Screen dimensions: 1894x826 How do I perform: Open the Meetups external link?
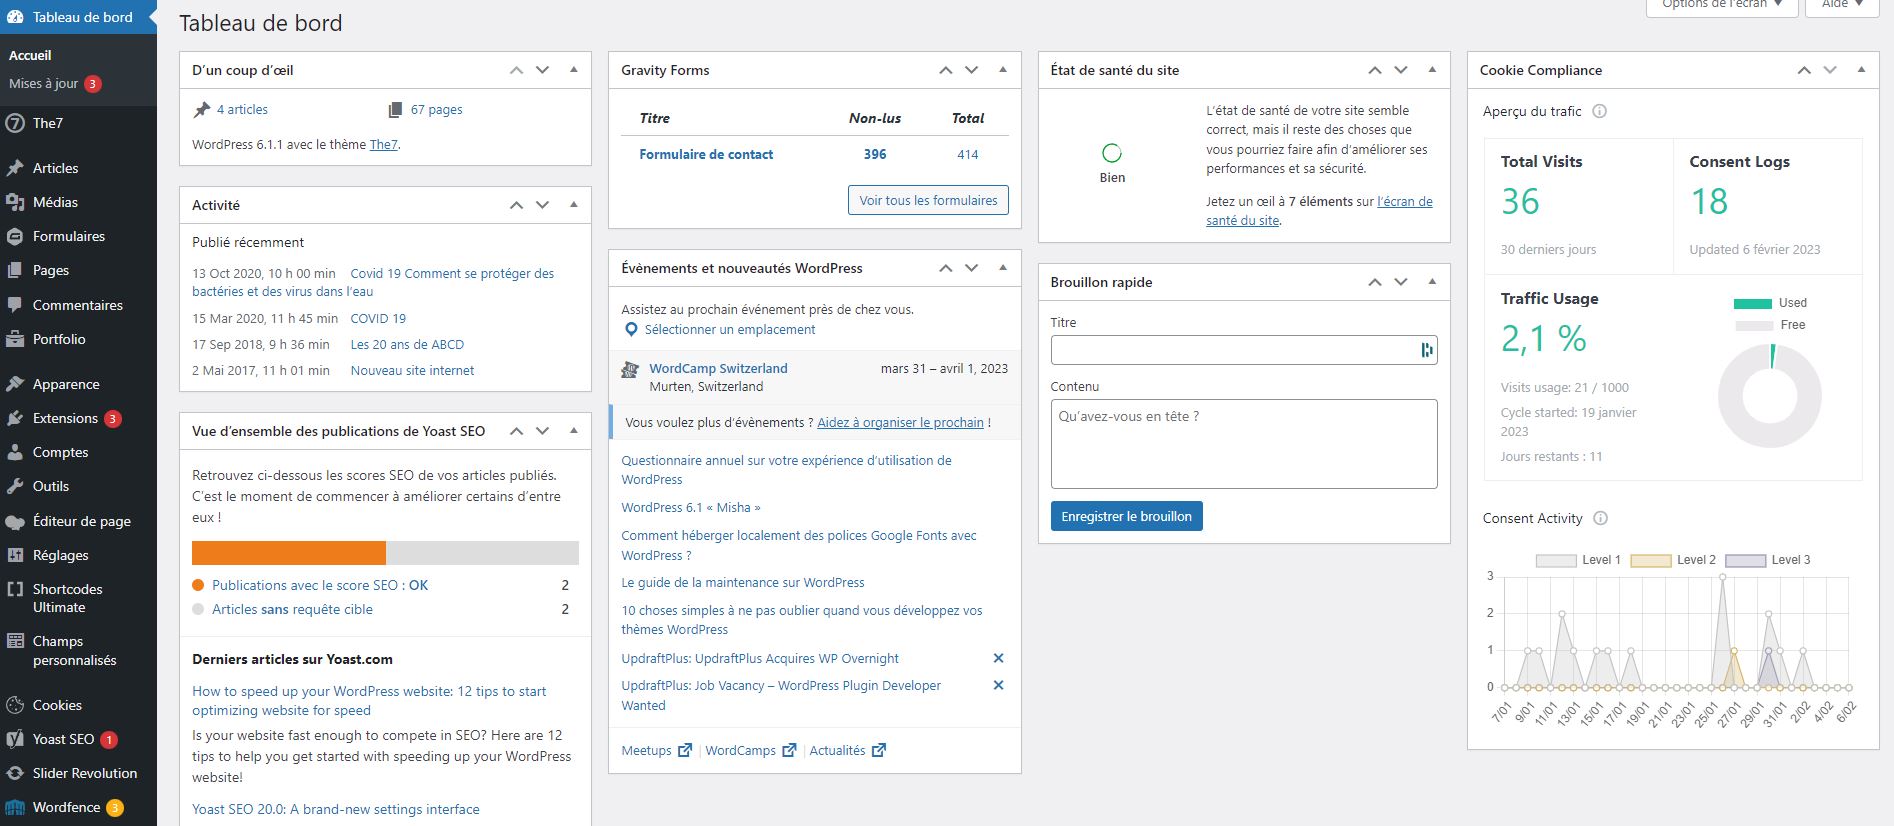pos(656,750)
